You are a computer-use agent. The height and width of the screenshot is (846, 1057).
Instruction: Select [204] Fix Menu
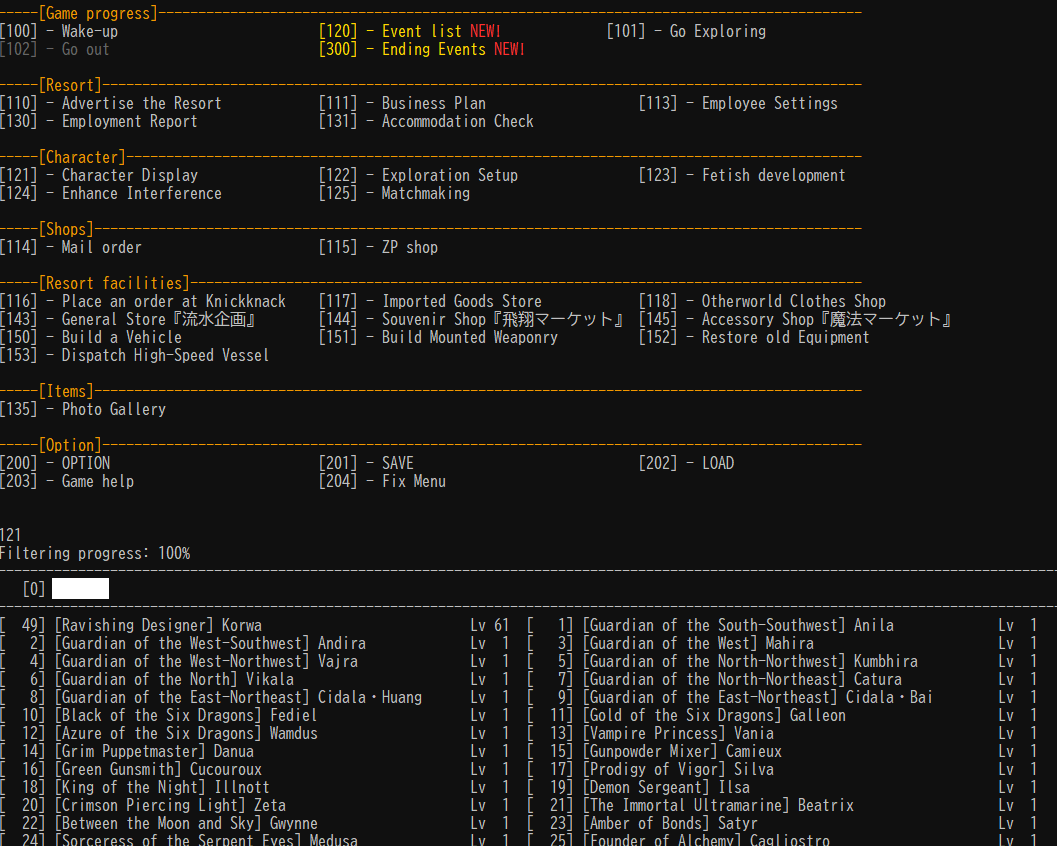(382, 481)
